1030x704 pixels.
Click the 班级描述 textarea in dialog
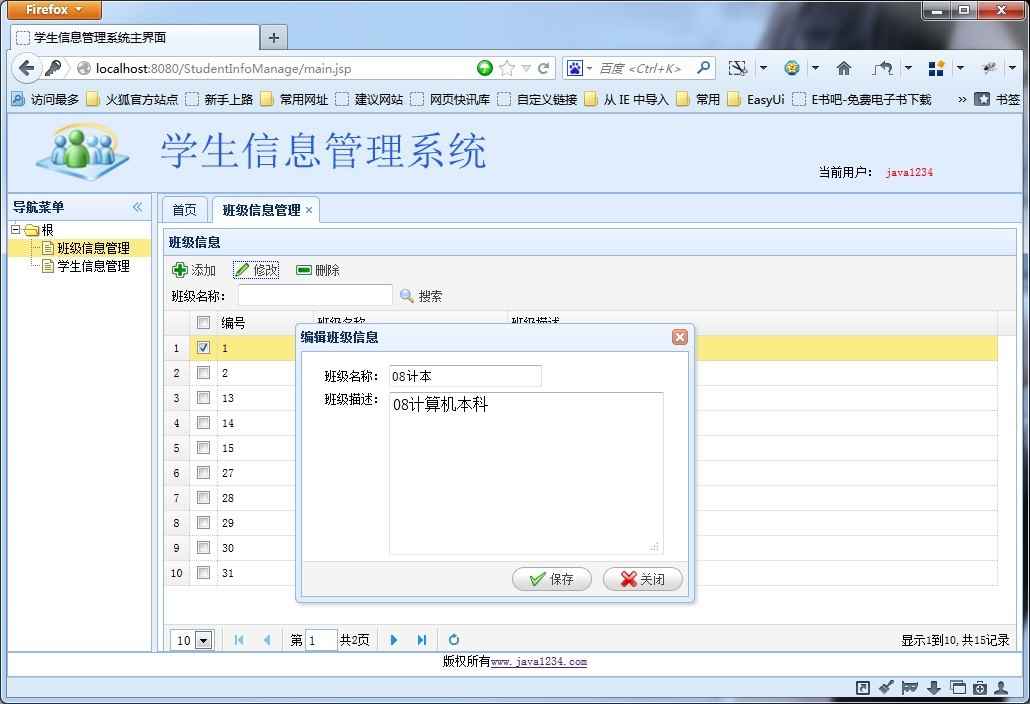click(526, 473)
